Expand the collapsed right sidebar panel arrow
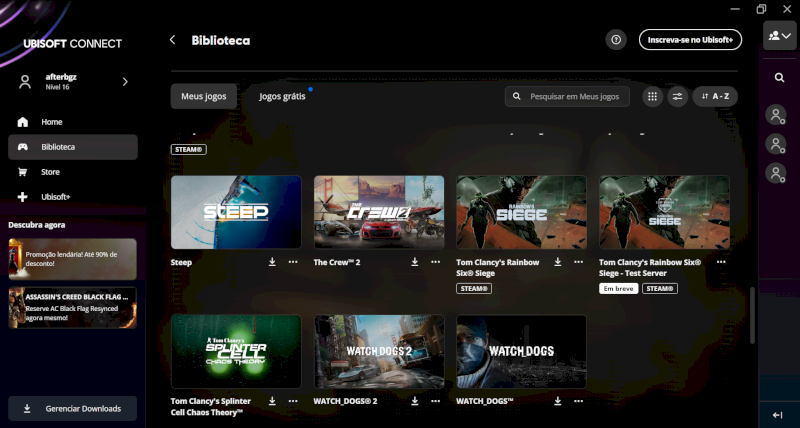This screenshot has height=428, width=800. click(x=778, y=414)
